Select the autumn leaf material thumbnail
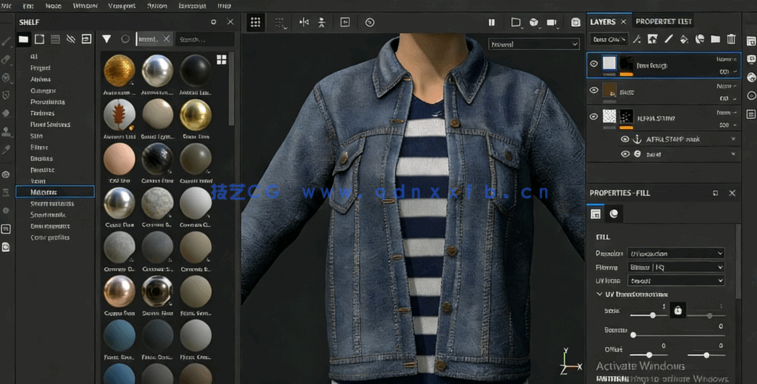757x384 pixels. (x=119, y=115)
